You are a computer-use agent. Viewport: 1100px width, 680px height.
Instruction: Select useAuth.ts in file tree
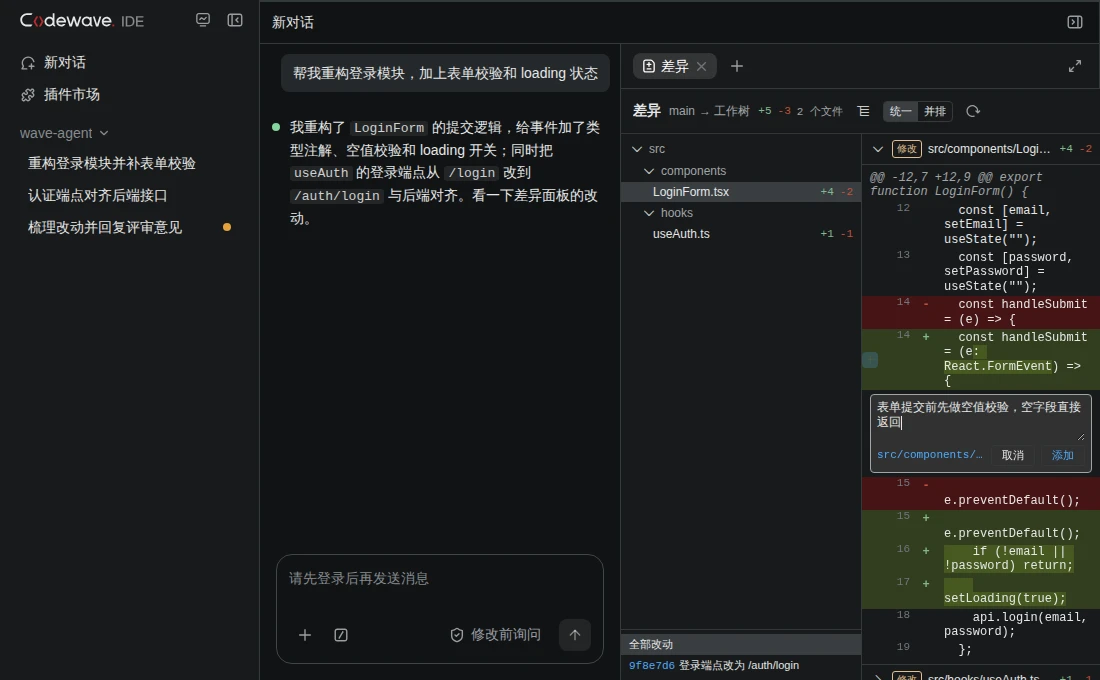741,234
